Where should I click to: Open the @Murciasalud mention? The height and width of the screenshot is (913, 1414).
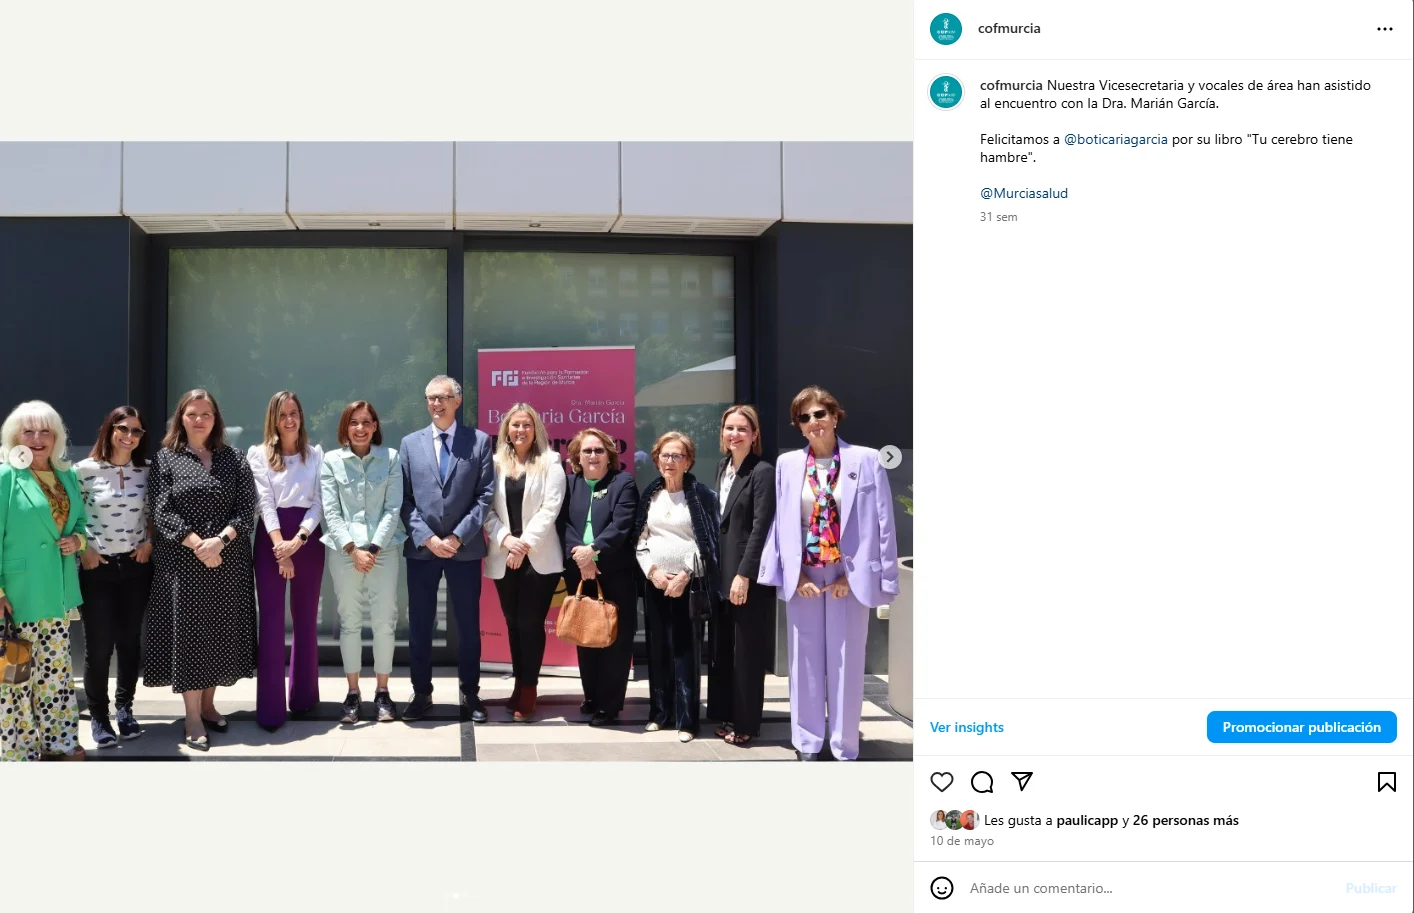1024,194
